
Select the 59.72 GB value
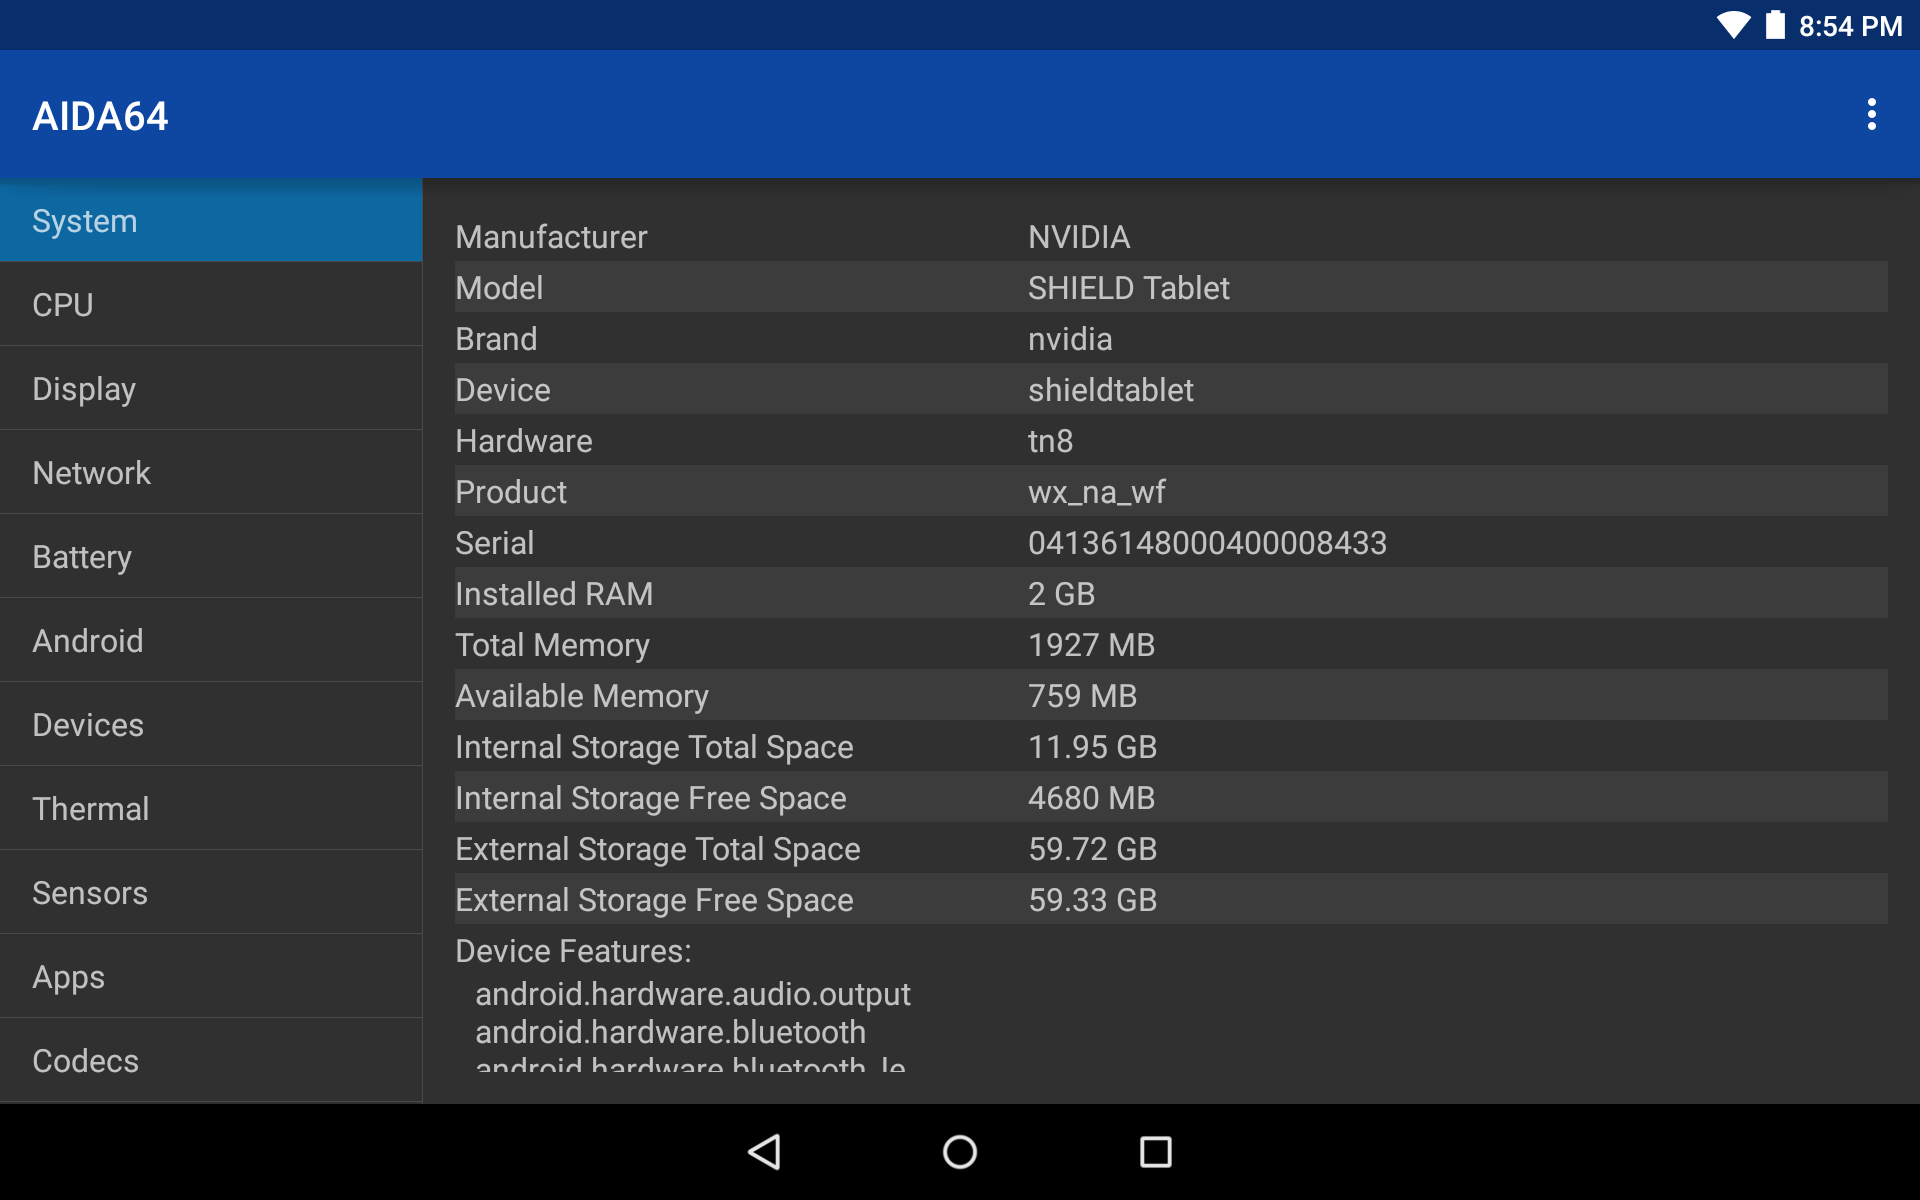[x=1092, y=849]
